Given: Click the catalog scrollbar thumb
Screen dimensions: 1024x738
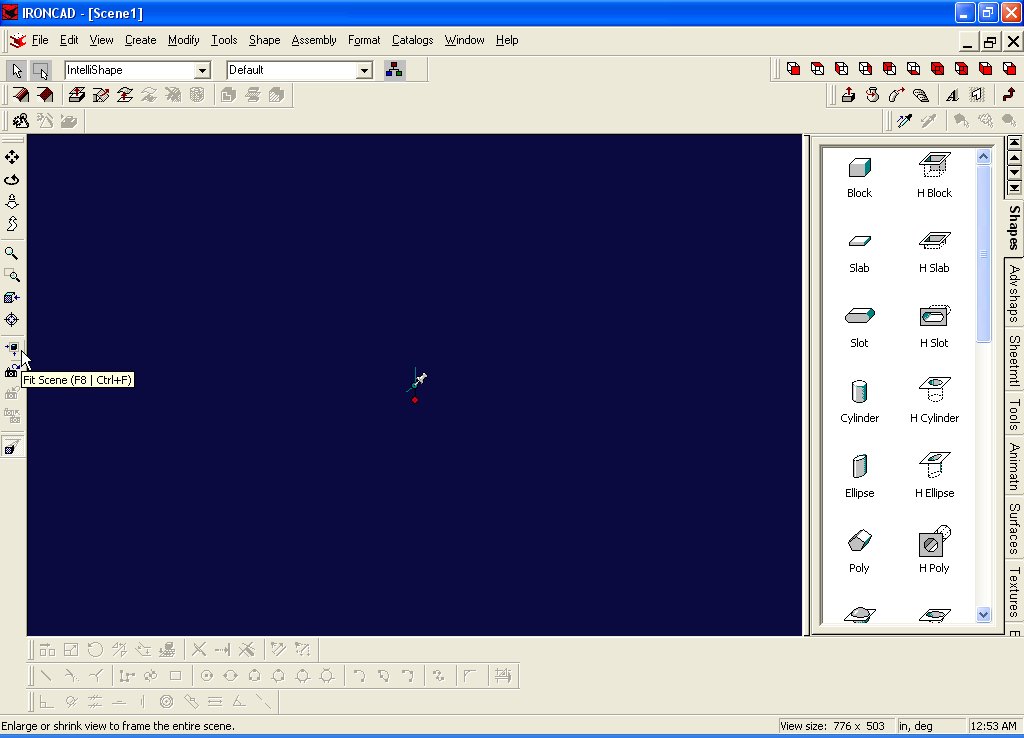Looking at the screenshot, I should click(x=984, y=253).
